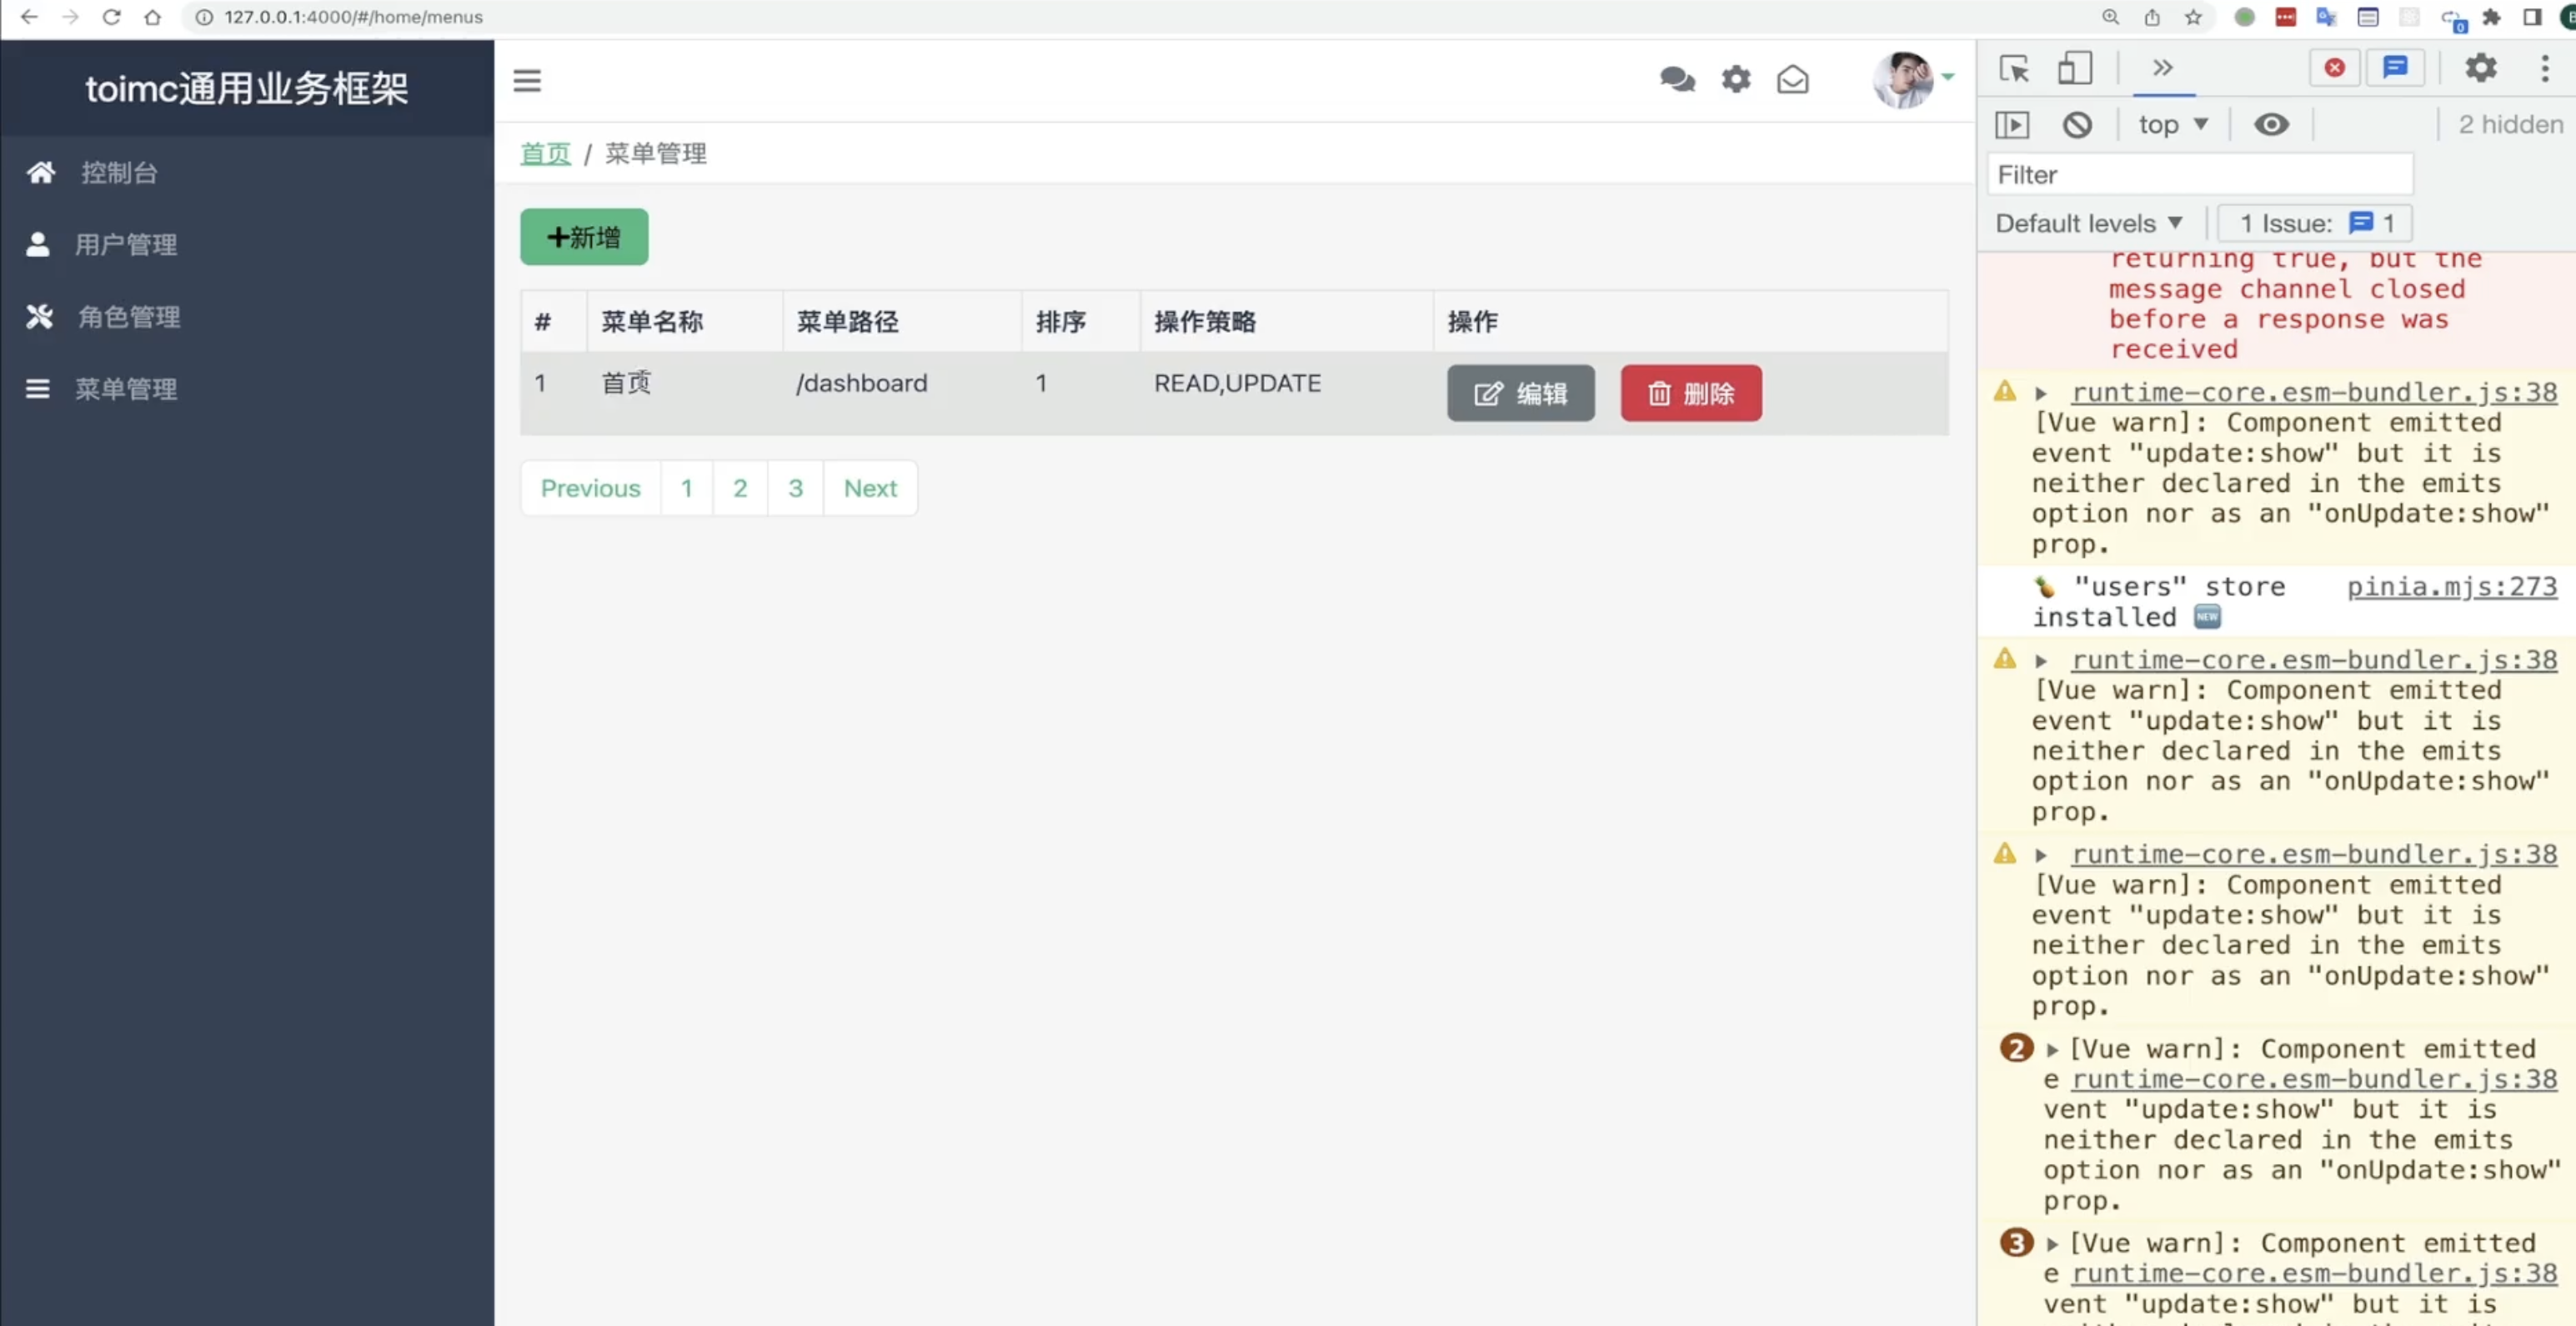Open 角色管理 in the sidebar
The image size is (2576, 1326).
click(129, 317)
